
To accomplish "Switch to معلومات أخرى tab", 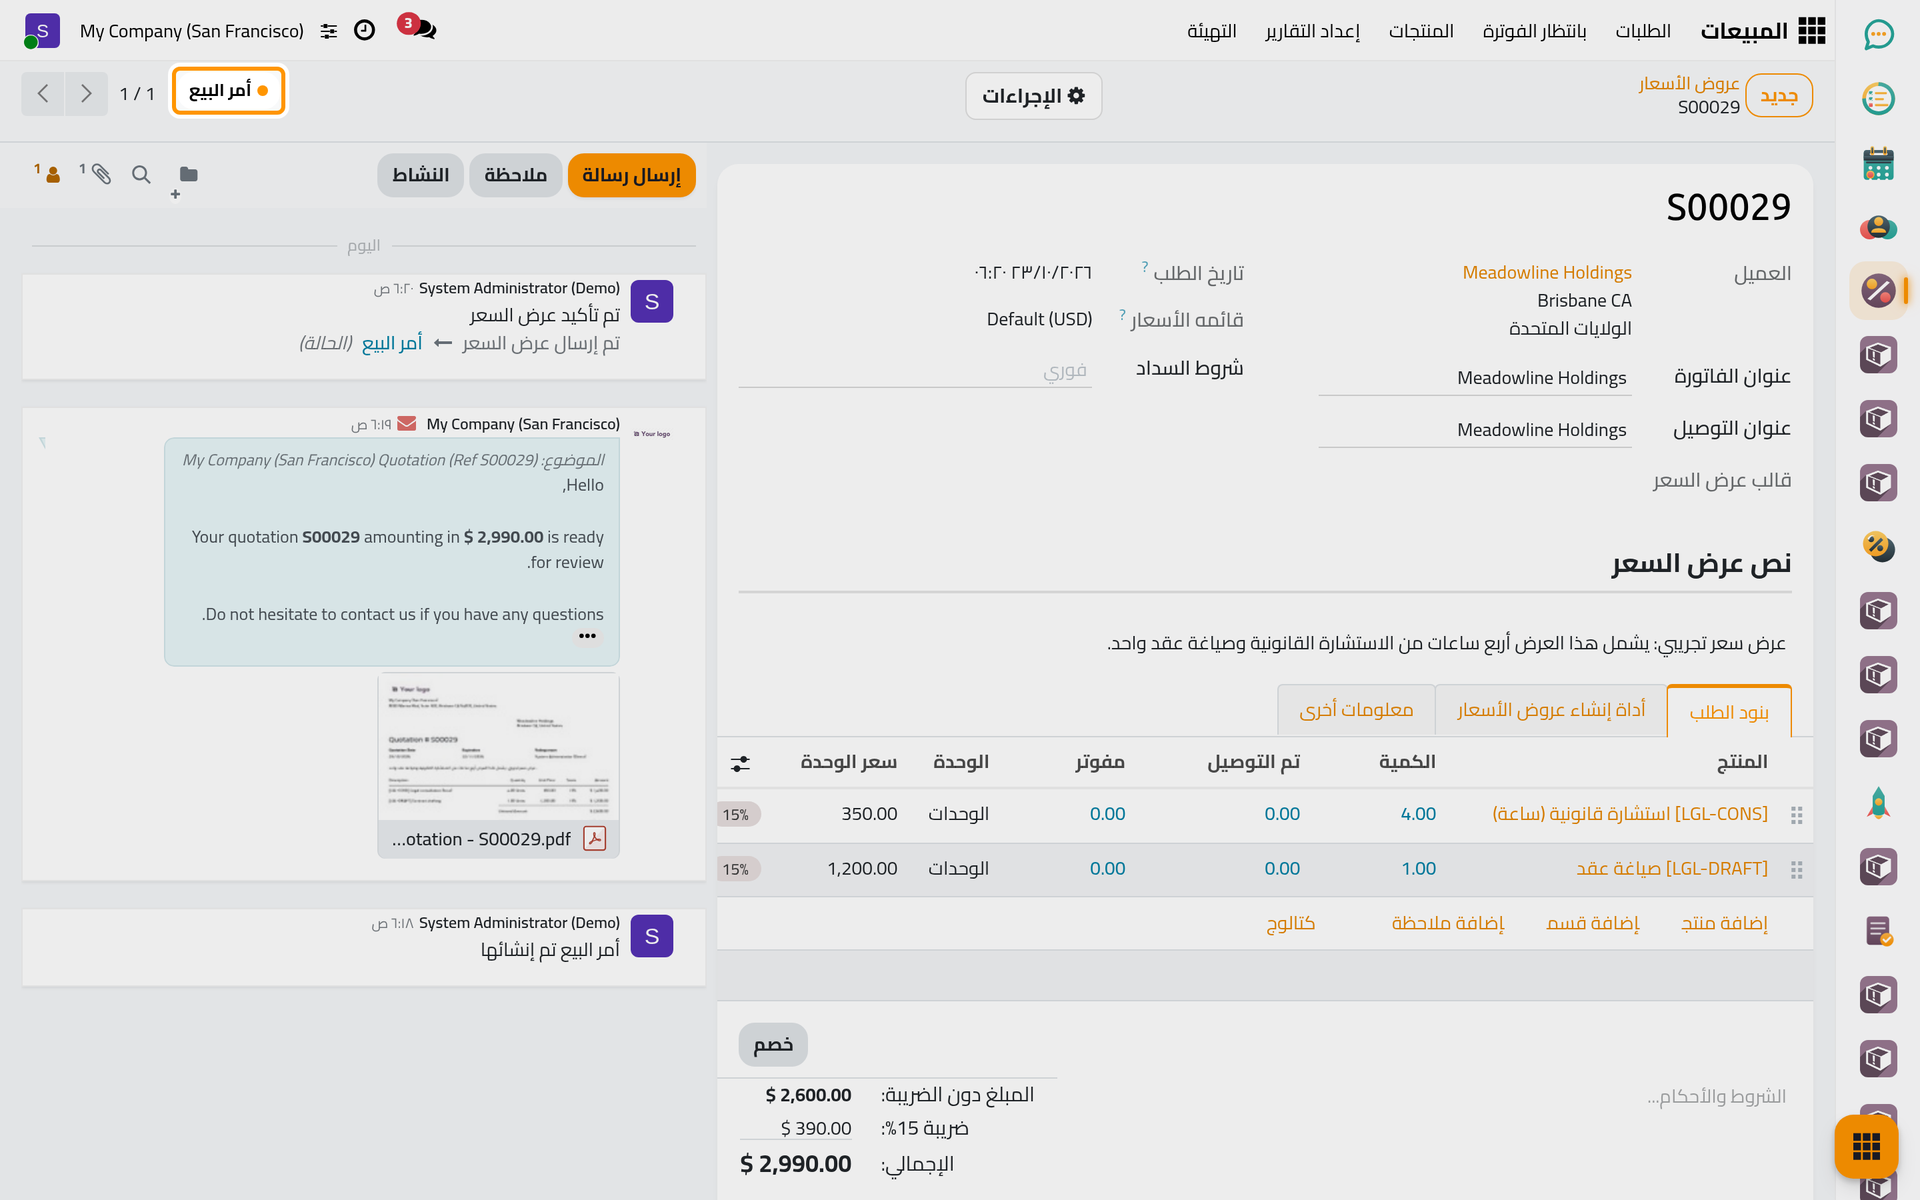I will [1356, 710].
